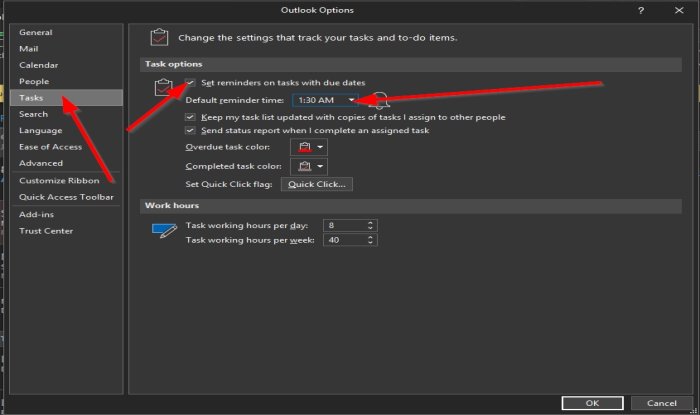Increase task working hours per week
This screenshot has height=415, width=700.
tap(371, 237)
